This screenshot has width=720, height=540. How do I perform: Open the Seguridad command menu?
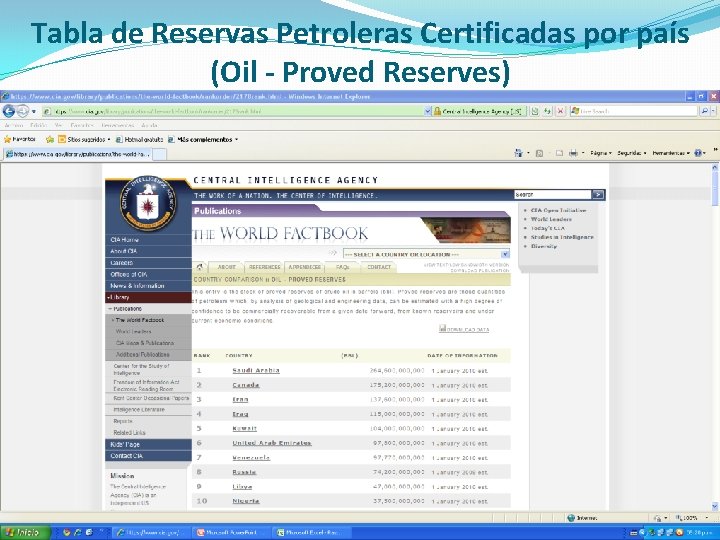632,153
